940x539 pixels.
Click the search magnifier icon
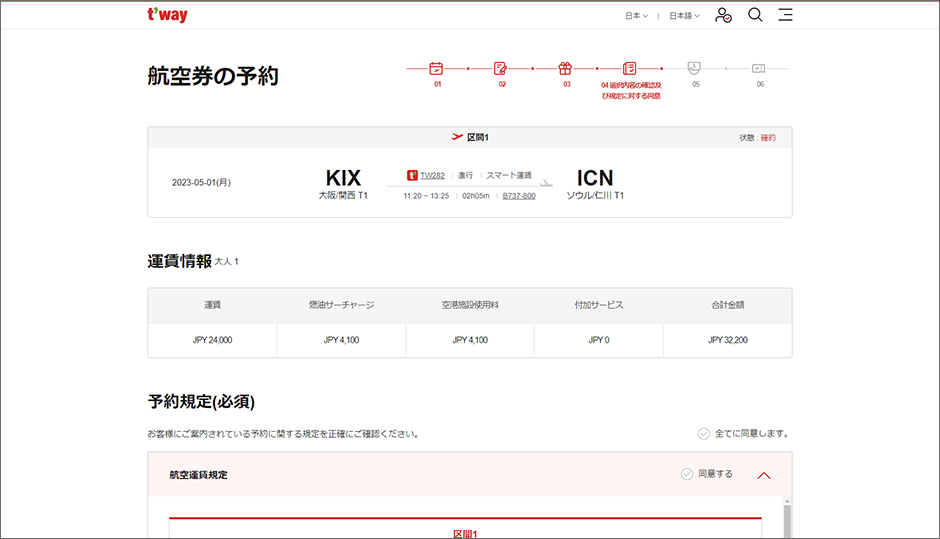[x=755, y=15]
